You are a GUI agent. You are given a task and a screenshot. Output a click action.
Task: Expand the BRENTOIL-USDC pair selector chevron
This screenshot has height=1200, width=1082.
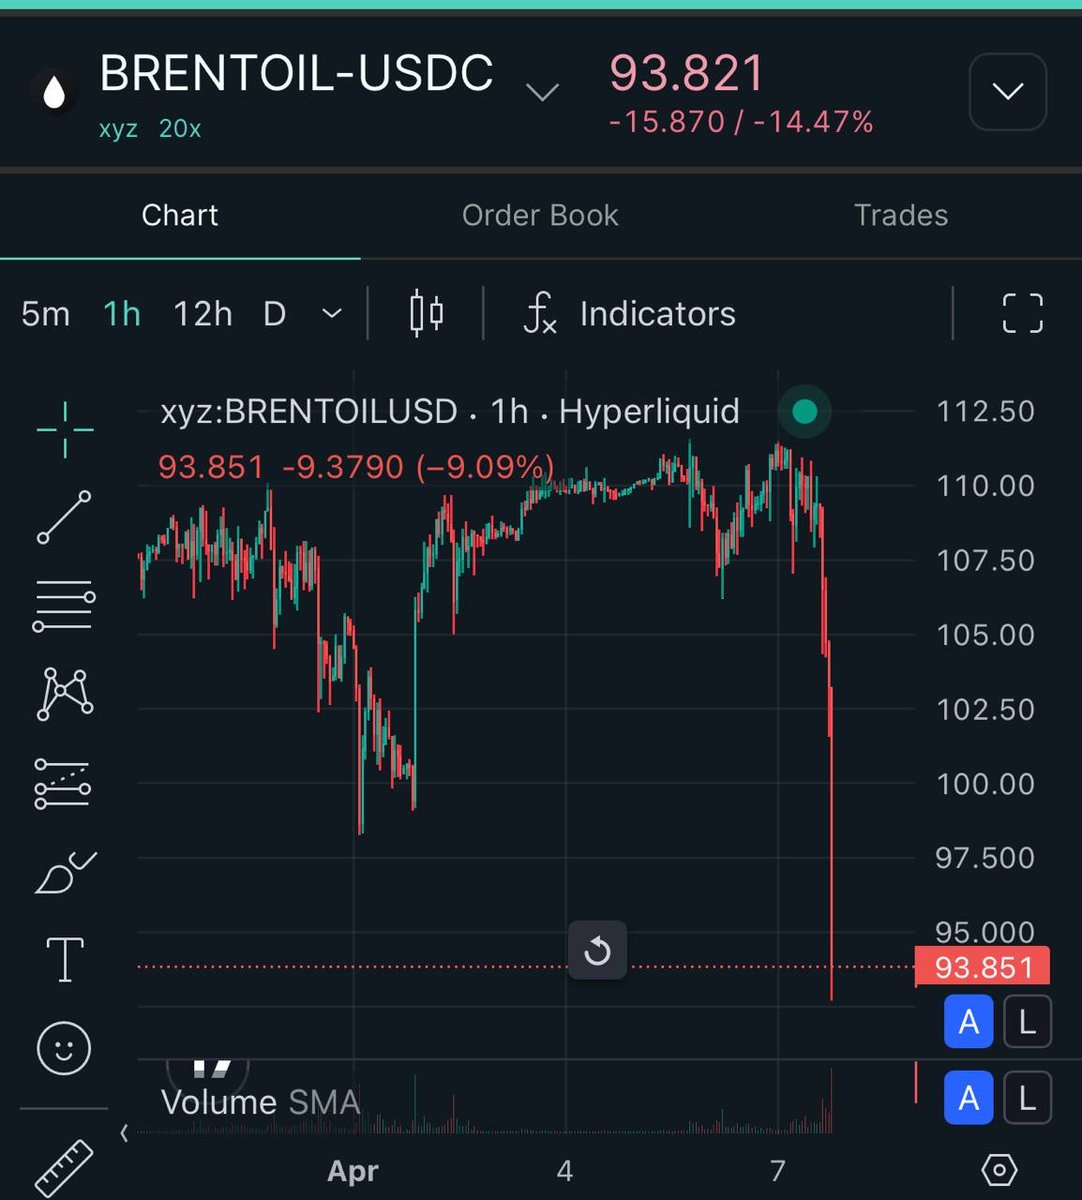coord(542,93)
